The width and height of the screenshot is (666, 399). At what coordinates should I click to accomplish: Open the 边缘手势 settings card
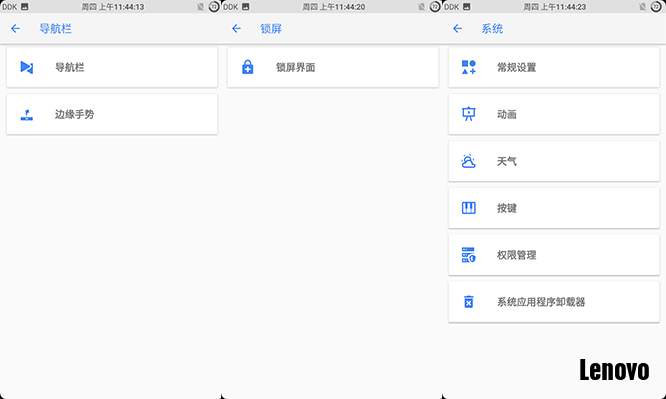(x=112, y=114)
